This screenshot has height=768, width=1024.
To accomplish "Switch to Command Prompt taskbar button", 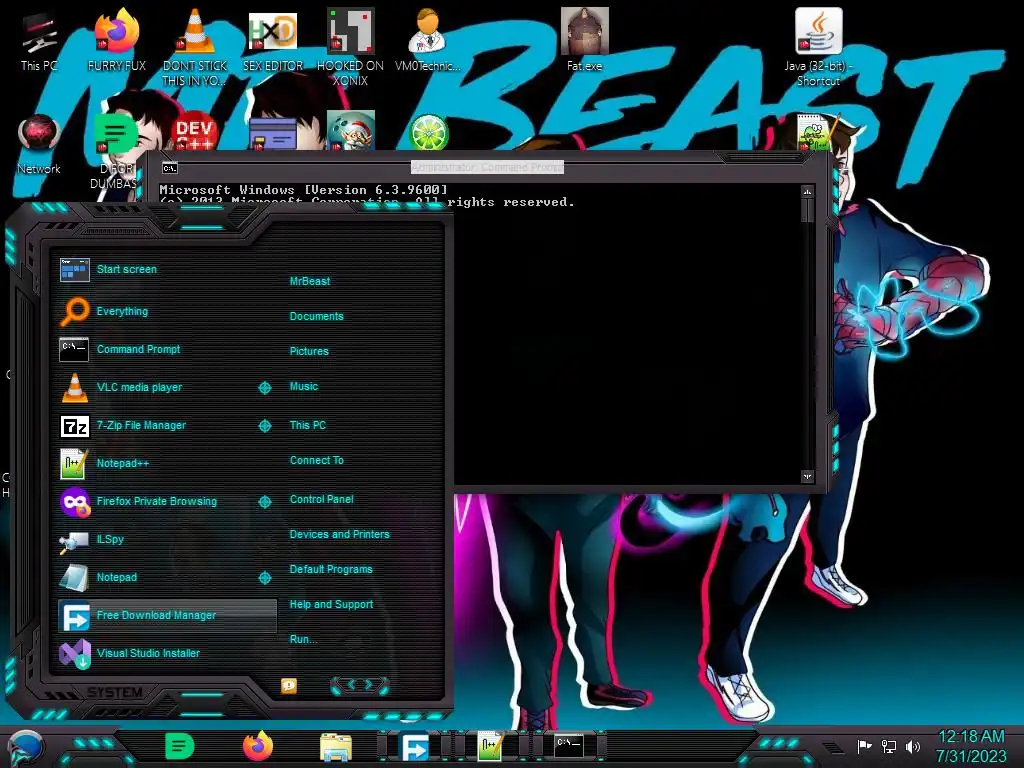I will coord(568,745).
